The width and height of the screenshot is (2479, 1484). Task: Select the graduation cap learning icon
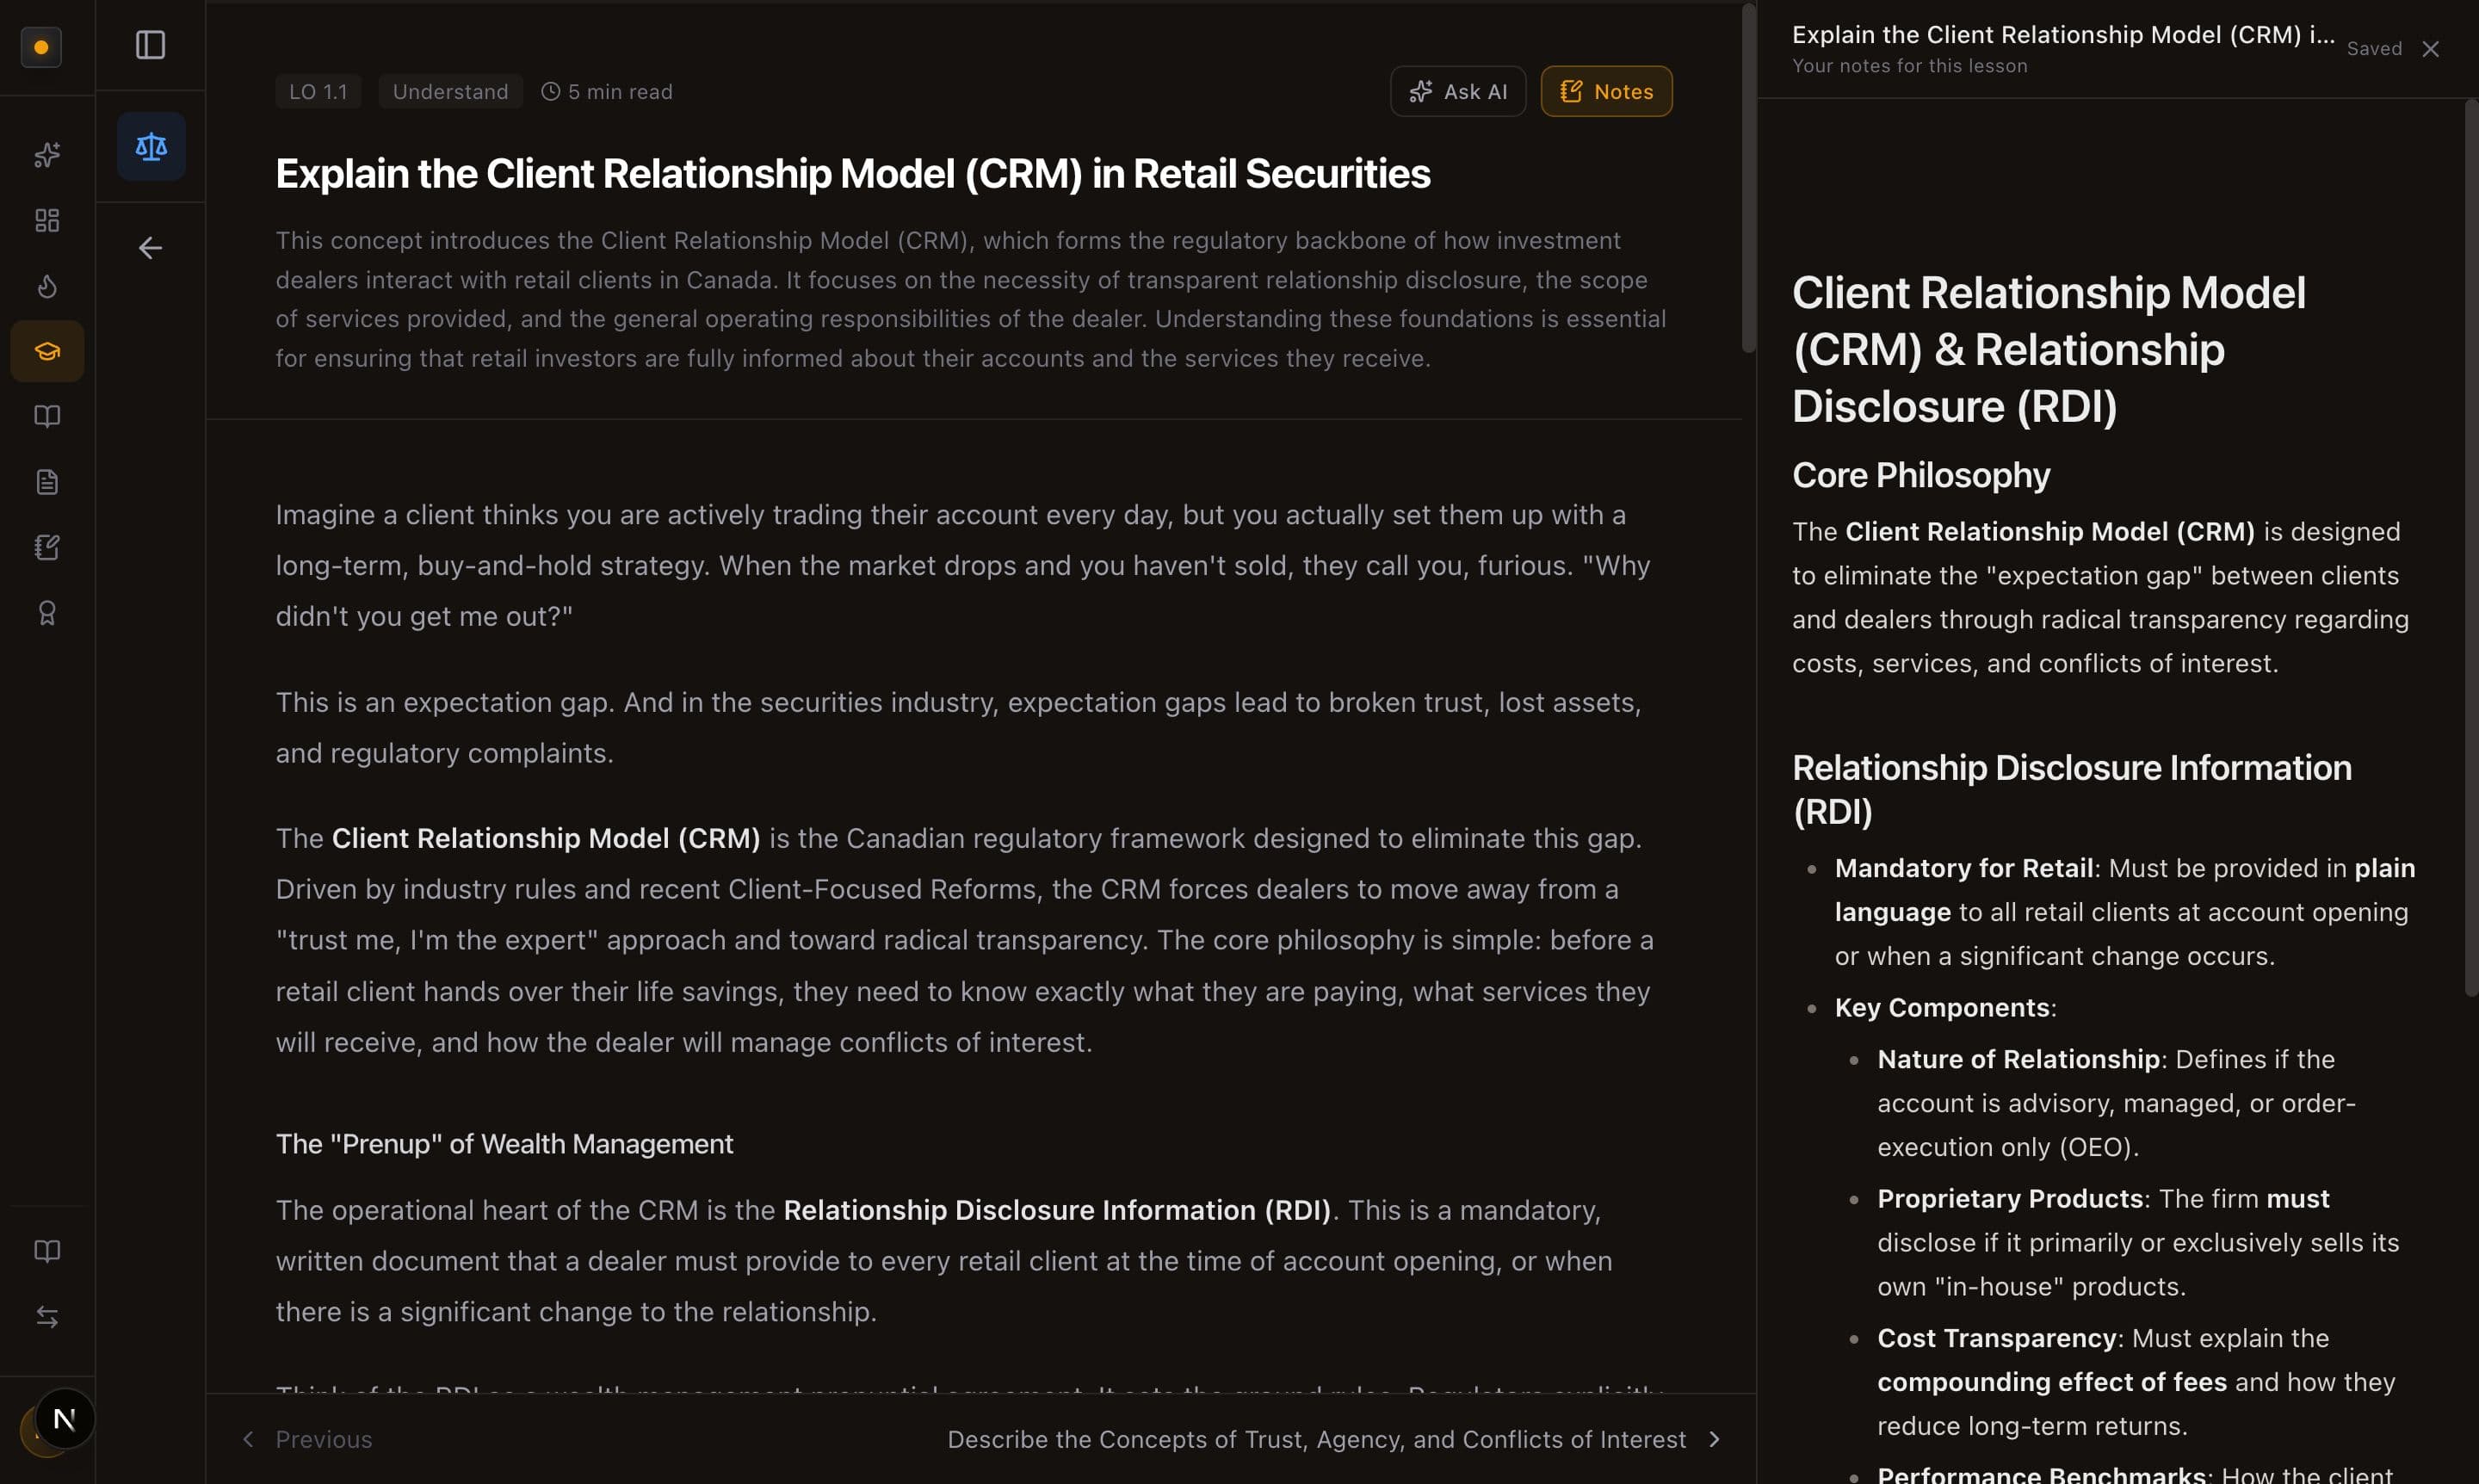pos(47,351)
